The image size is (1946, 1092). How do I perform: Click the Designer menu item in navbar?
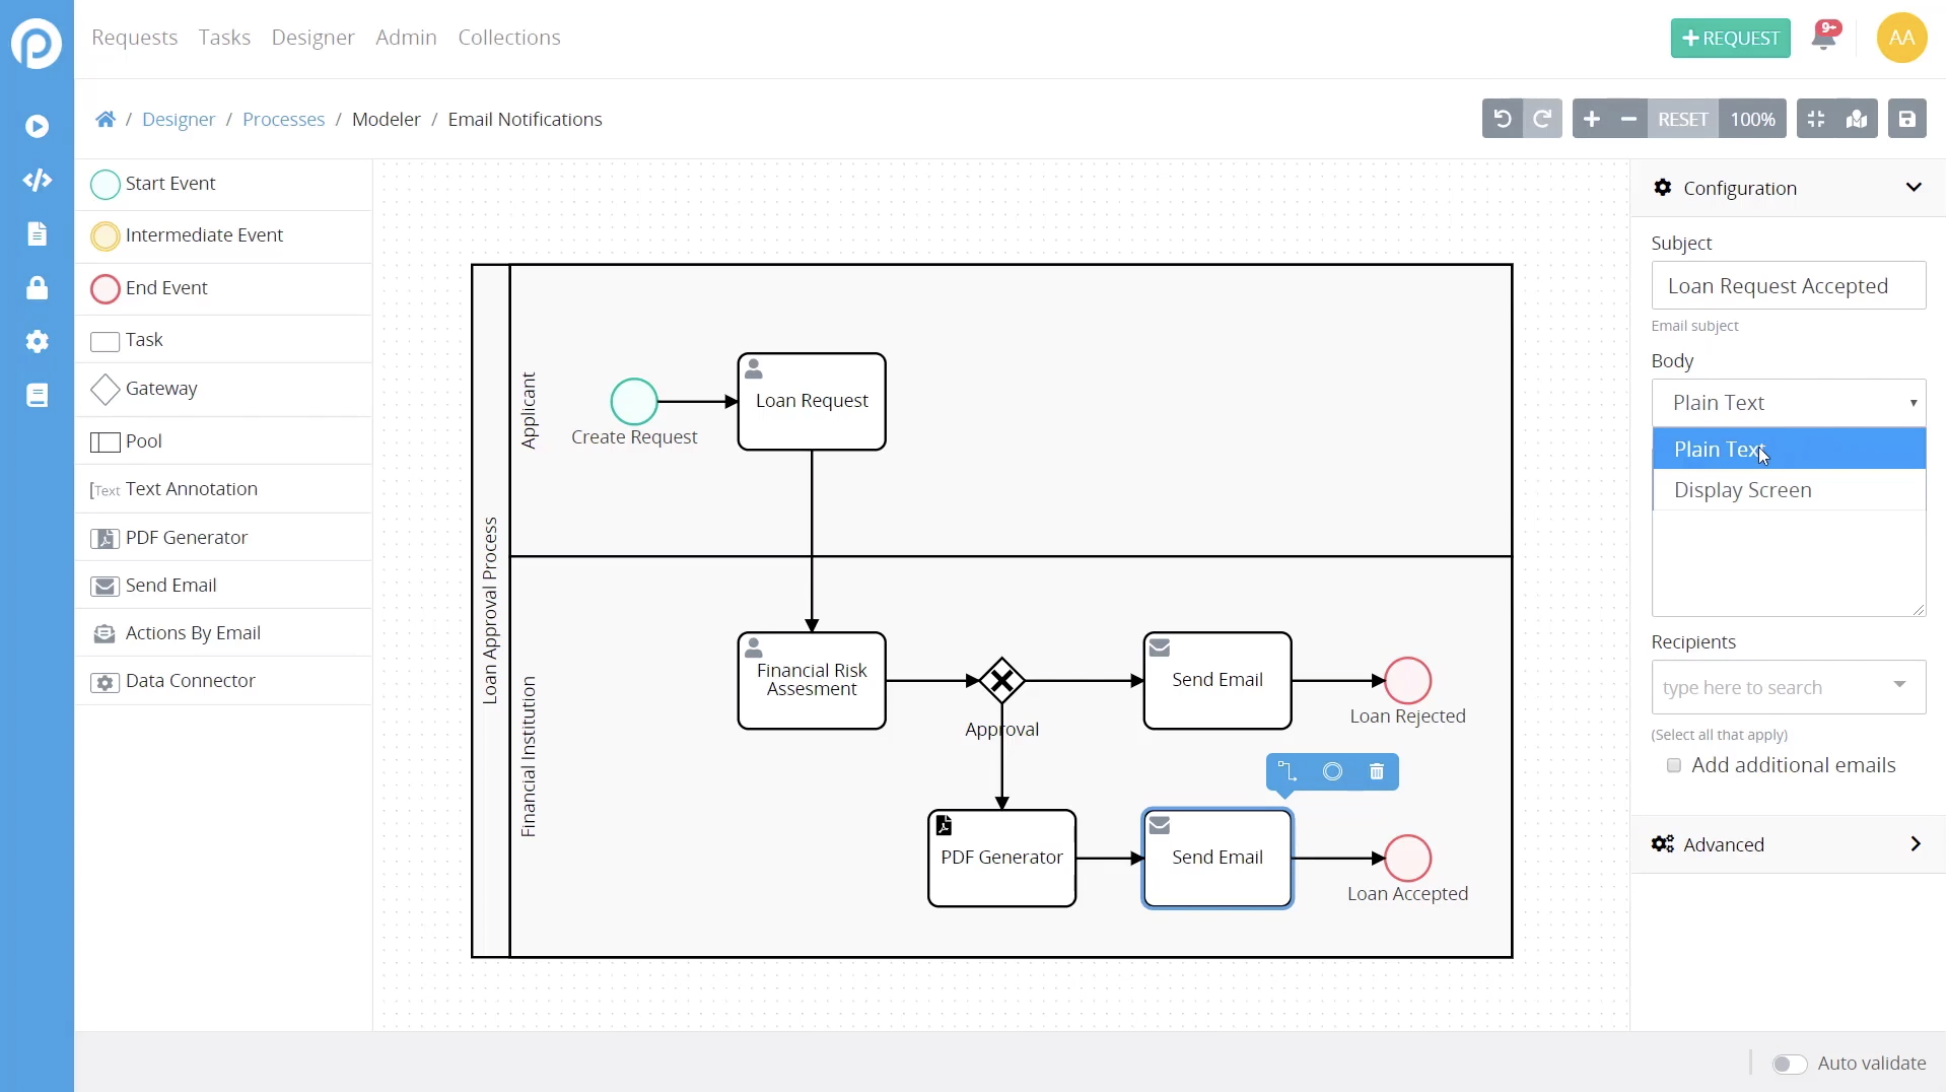pos(313,36)
